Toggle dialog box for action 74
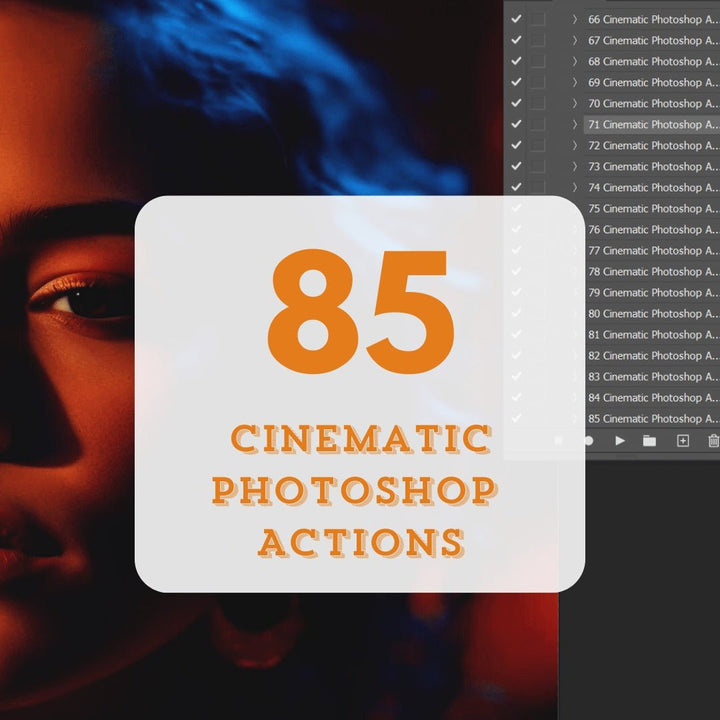The height and width of the screenshot is (720, 720). click(538, 187)
